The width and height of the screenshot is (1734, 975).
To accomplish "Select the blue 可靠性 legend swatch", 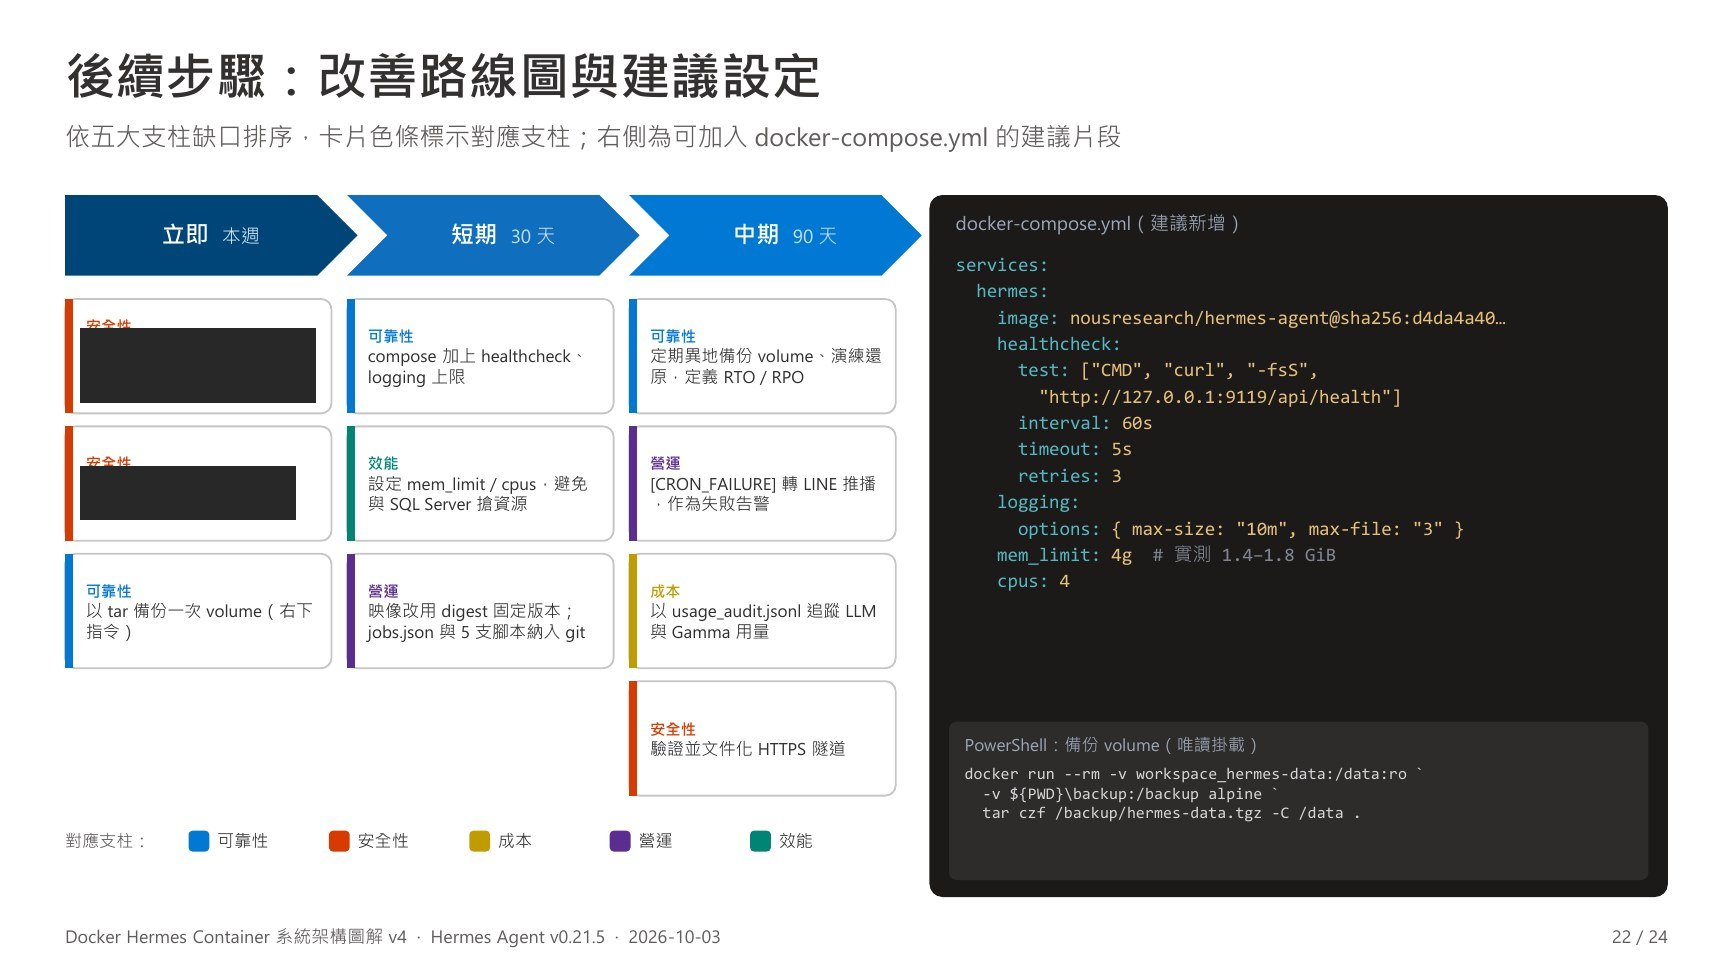I will 199,841.
